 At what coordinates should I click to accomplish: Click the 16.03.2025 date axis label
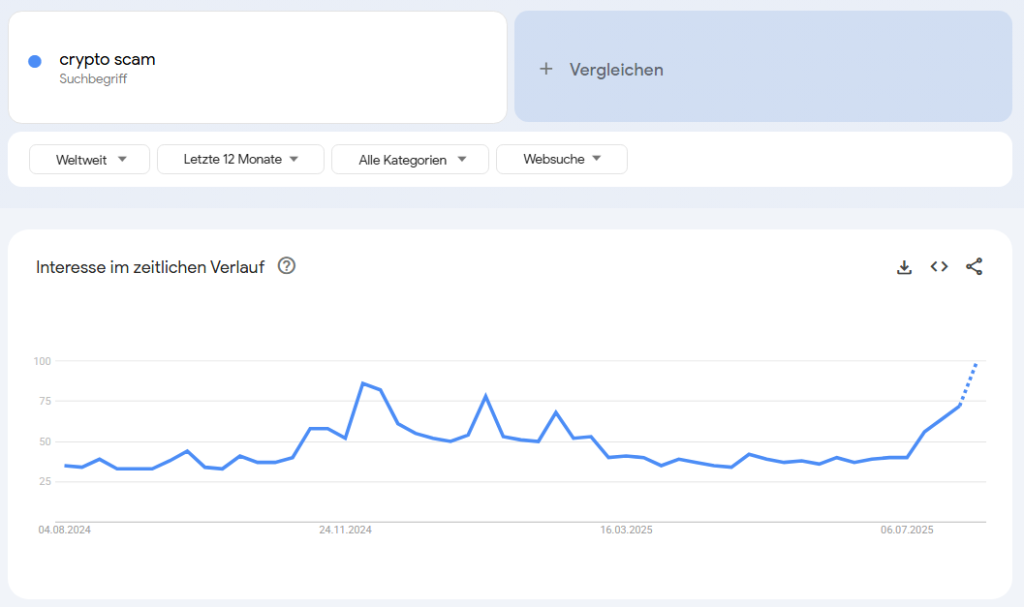[626, 530]
